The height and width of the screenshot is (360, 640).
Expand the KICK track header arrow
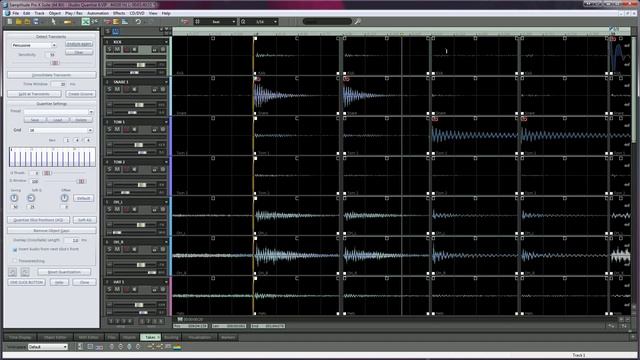pyautogui.click(x=166, y=42)
